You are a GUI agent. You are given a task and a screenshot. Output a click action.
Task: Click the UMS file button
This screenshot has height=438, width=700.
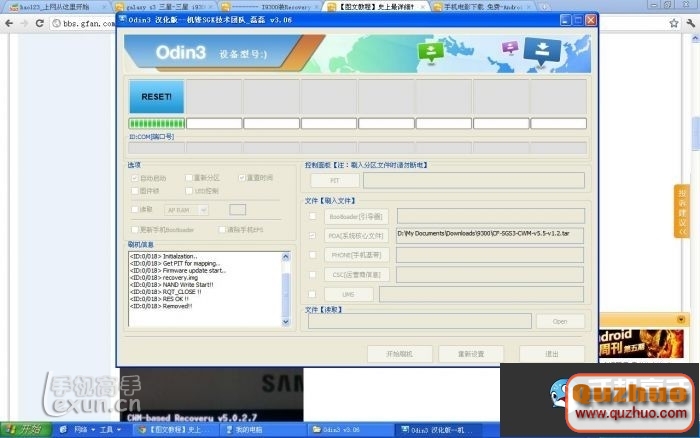[349, 294]
